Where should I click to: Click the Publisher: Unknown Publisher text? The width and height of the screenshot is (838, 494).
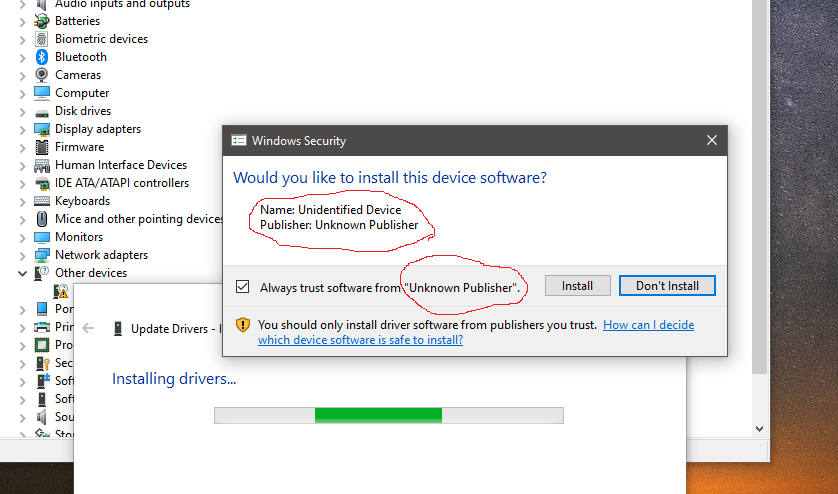tap(339, 225)
